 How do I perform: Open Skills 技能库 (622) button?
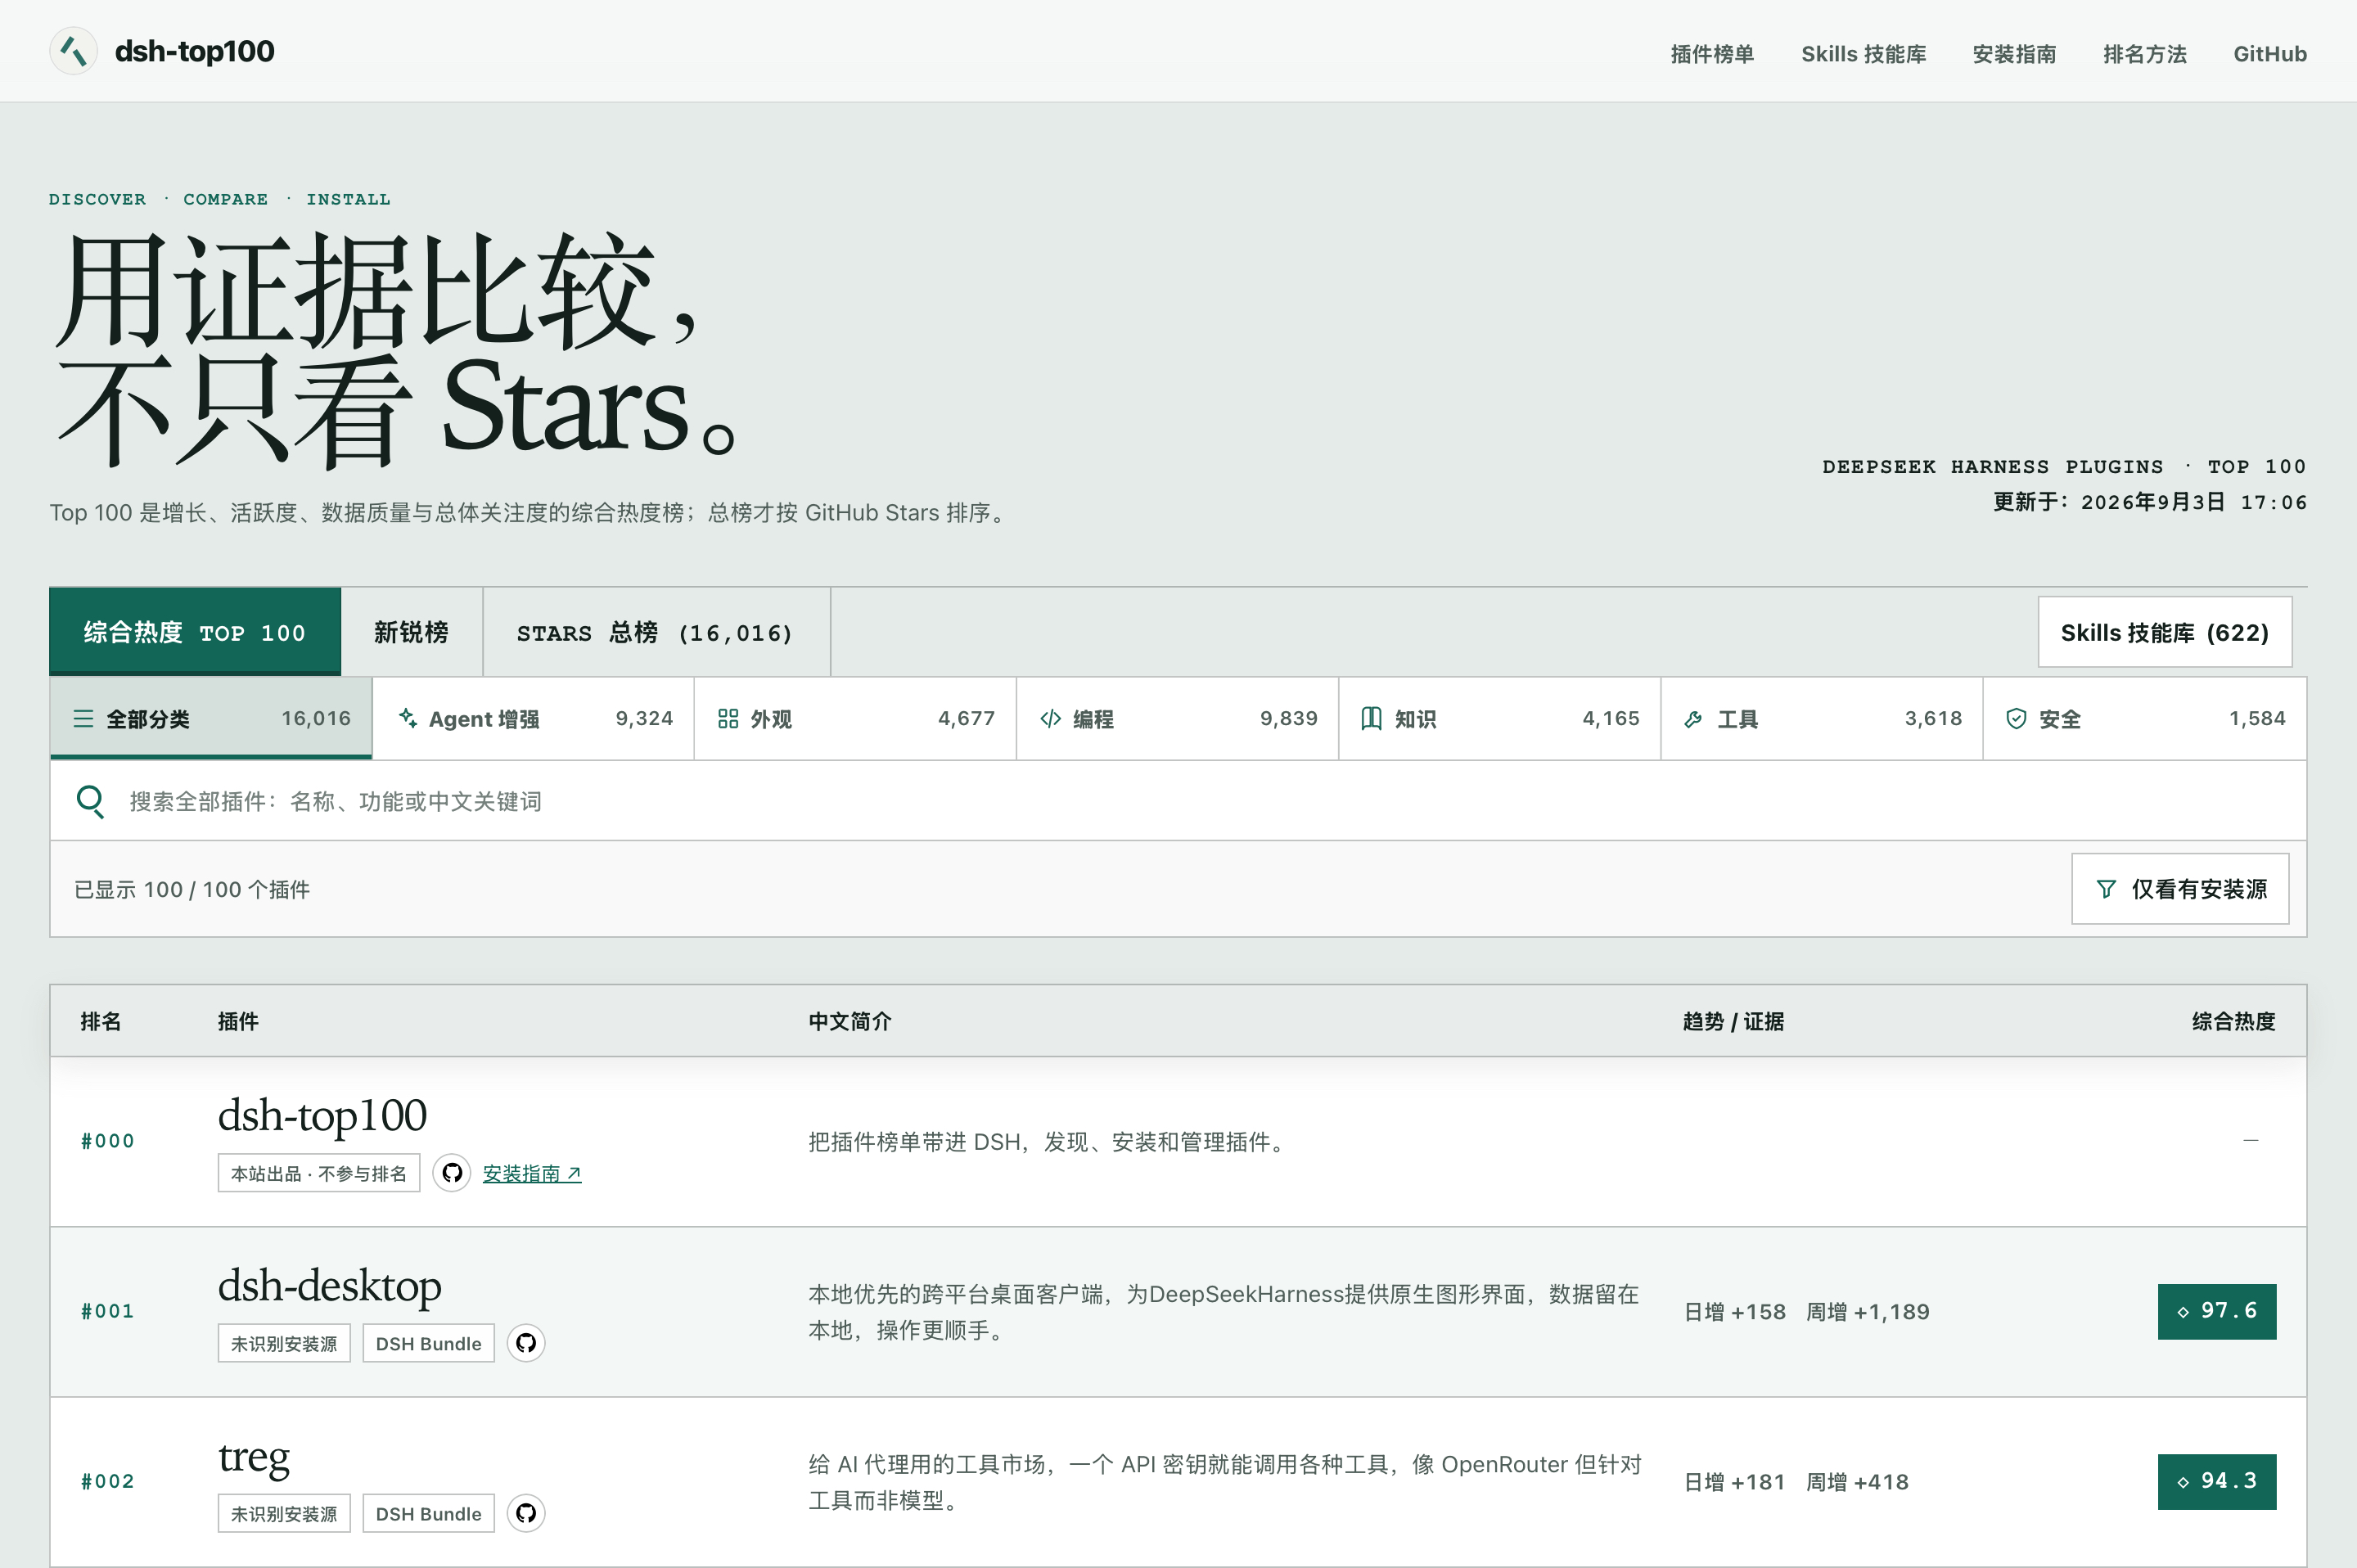[2165, 632]
